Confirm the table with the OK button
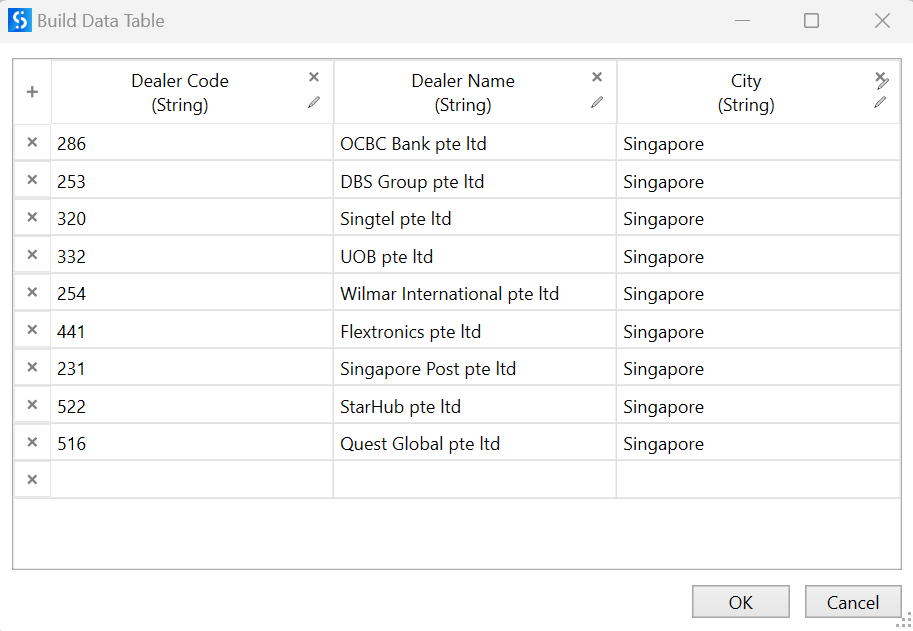The height and width of the screenshot is (631, 913). coord(741,602)
